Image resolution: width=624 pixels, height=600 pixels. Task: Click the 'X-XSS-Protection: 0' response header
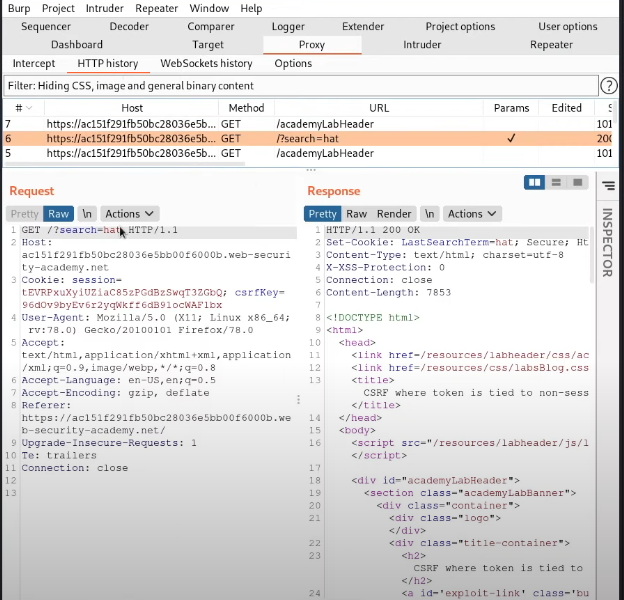tap(385, 267)
